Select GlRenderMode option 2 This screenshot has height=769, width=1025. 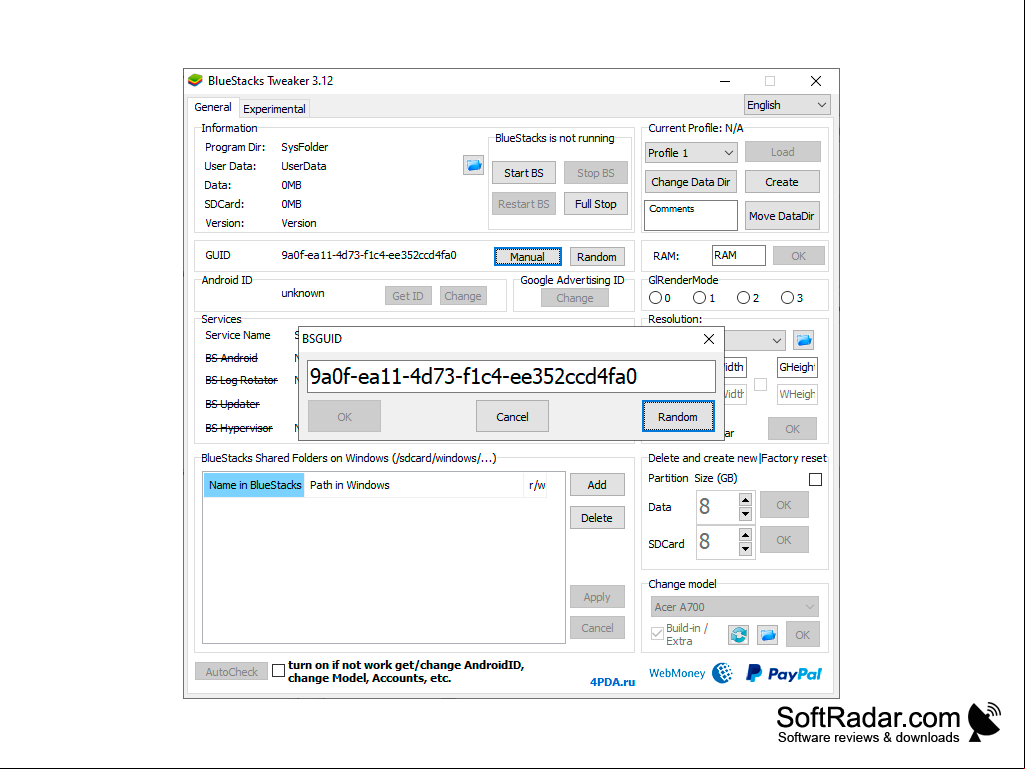tap(743, 298)
